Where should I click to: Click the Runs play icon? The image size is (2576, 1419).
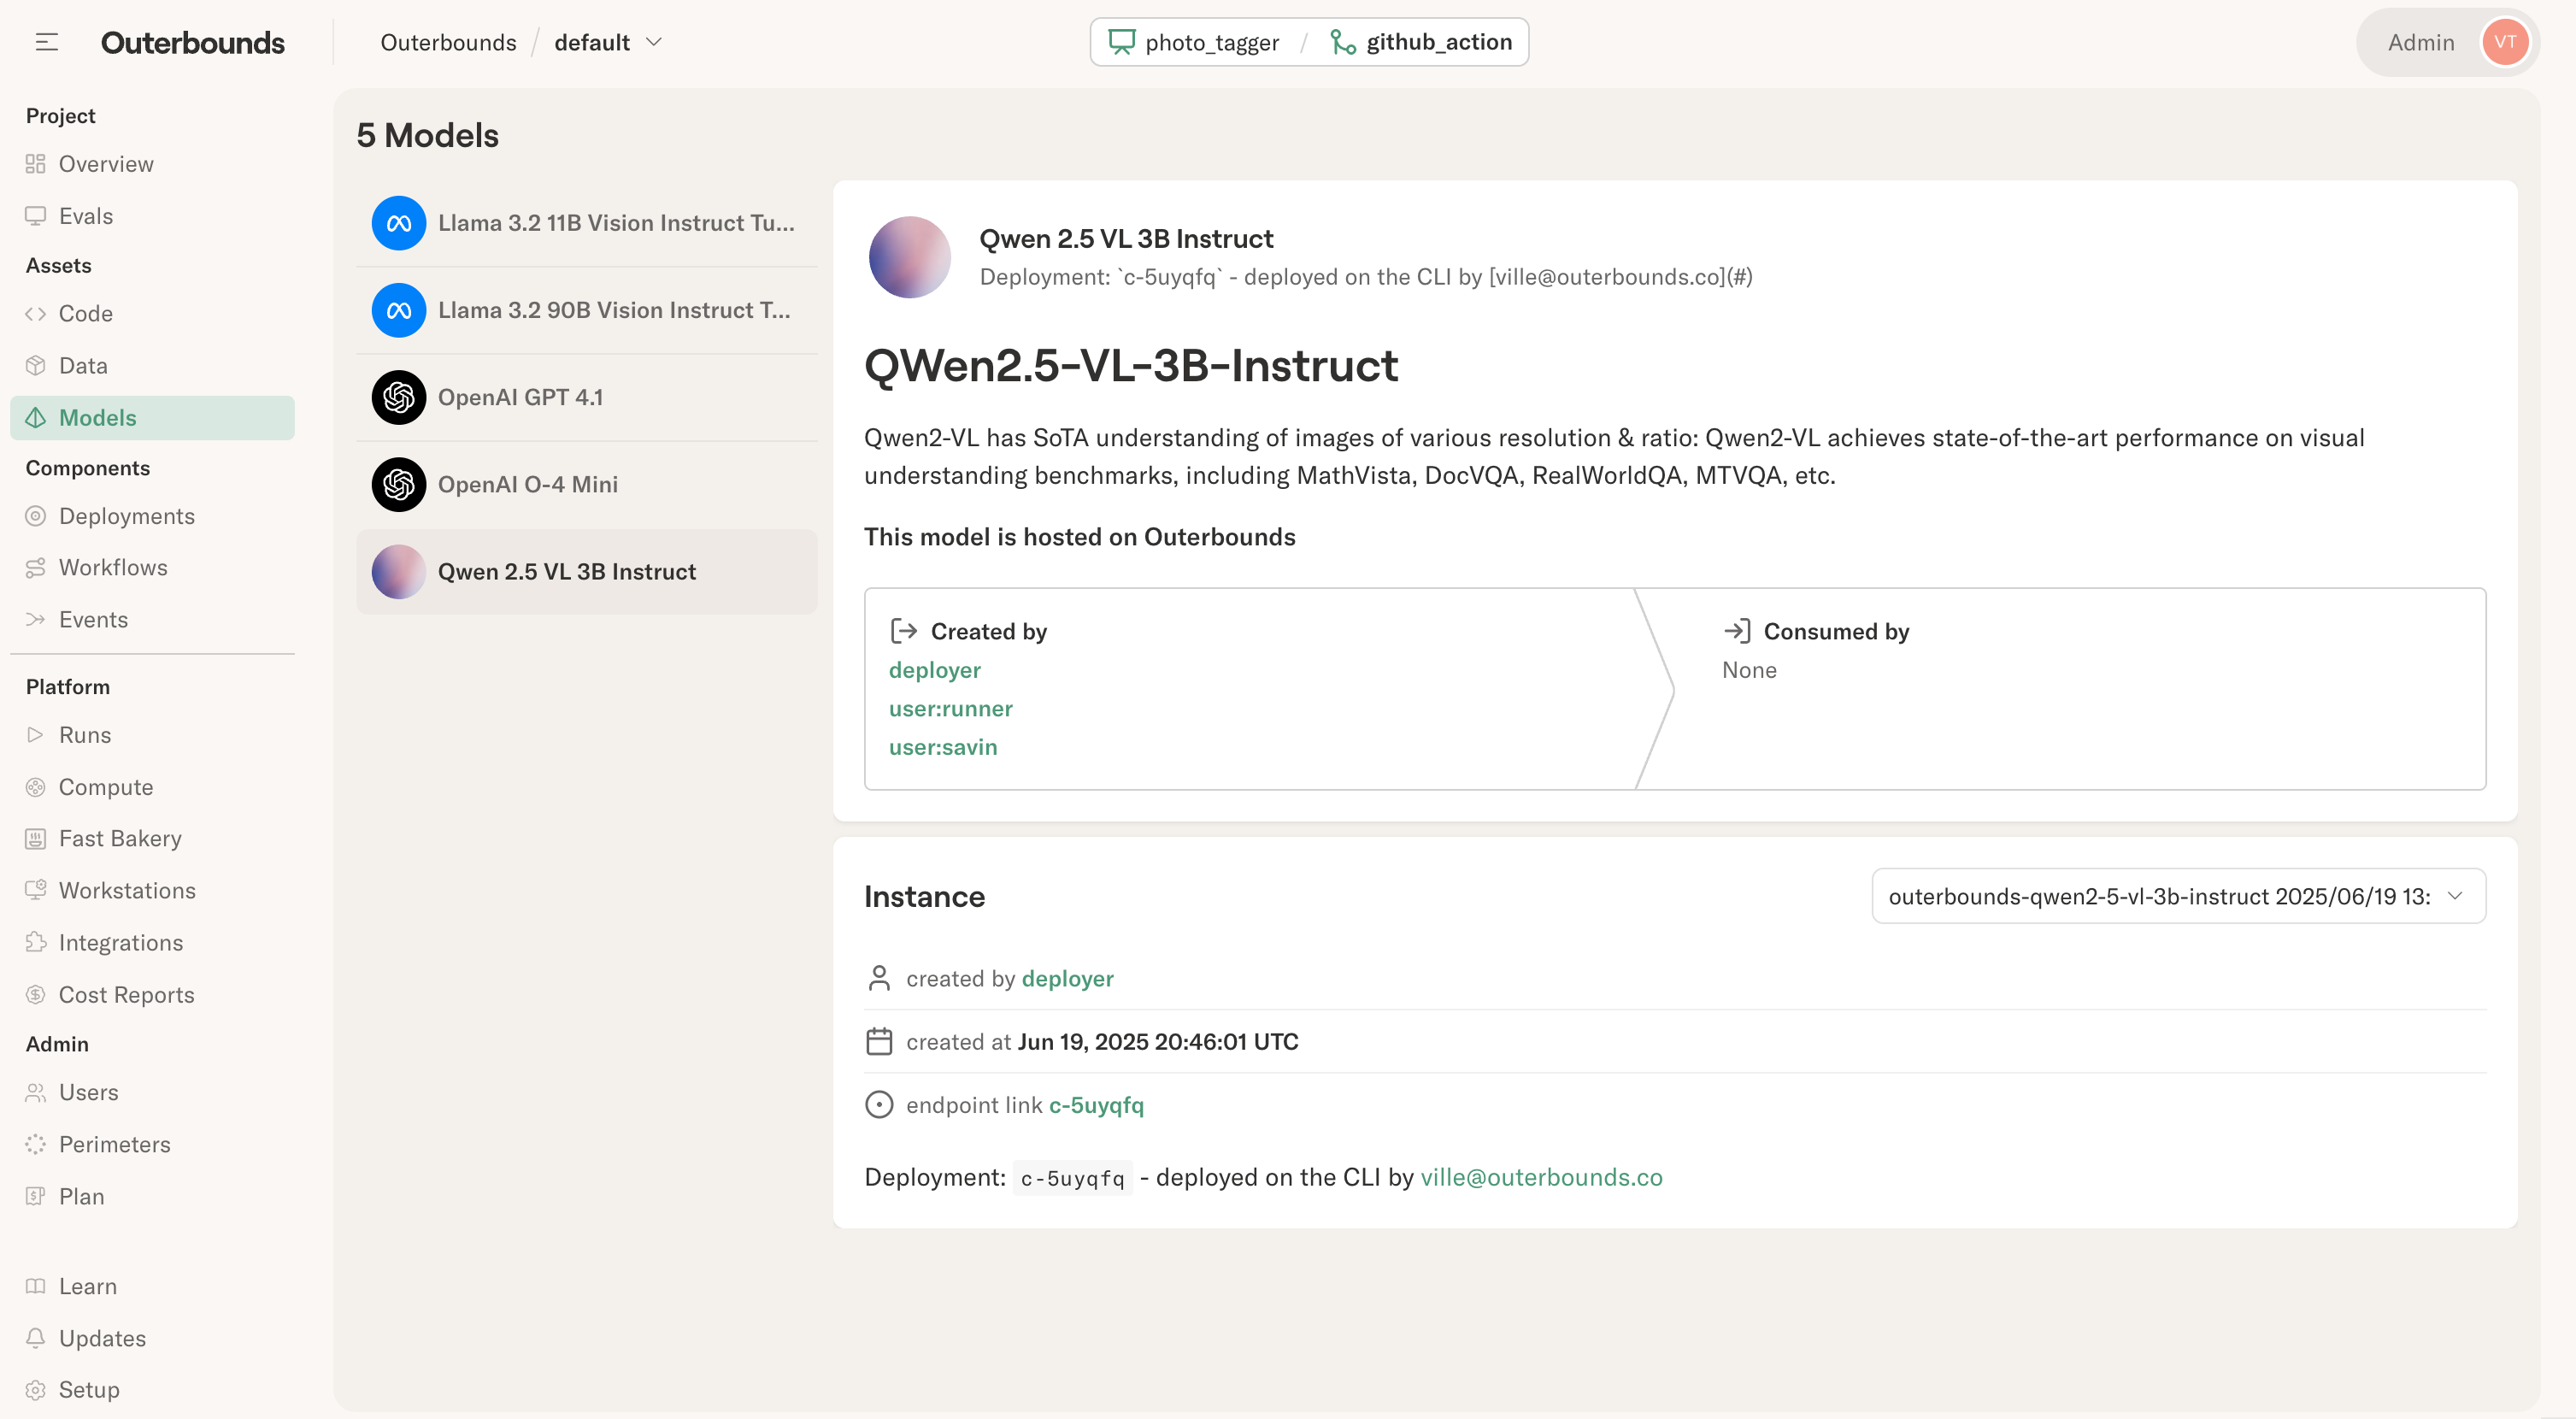click(x=36, y=735)
